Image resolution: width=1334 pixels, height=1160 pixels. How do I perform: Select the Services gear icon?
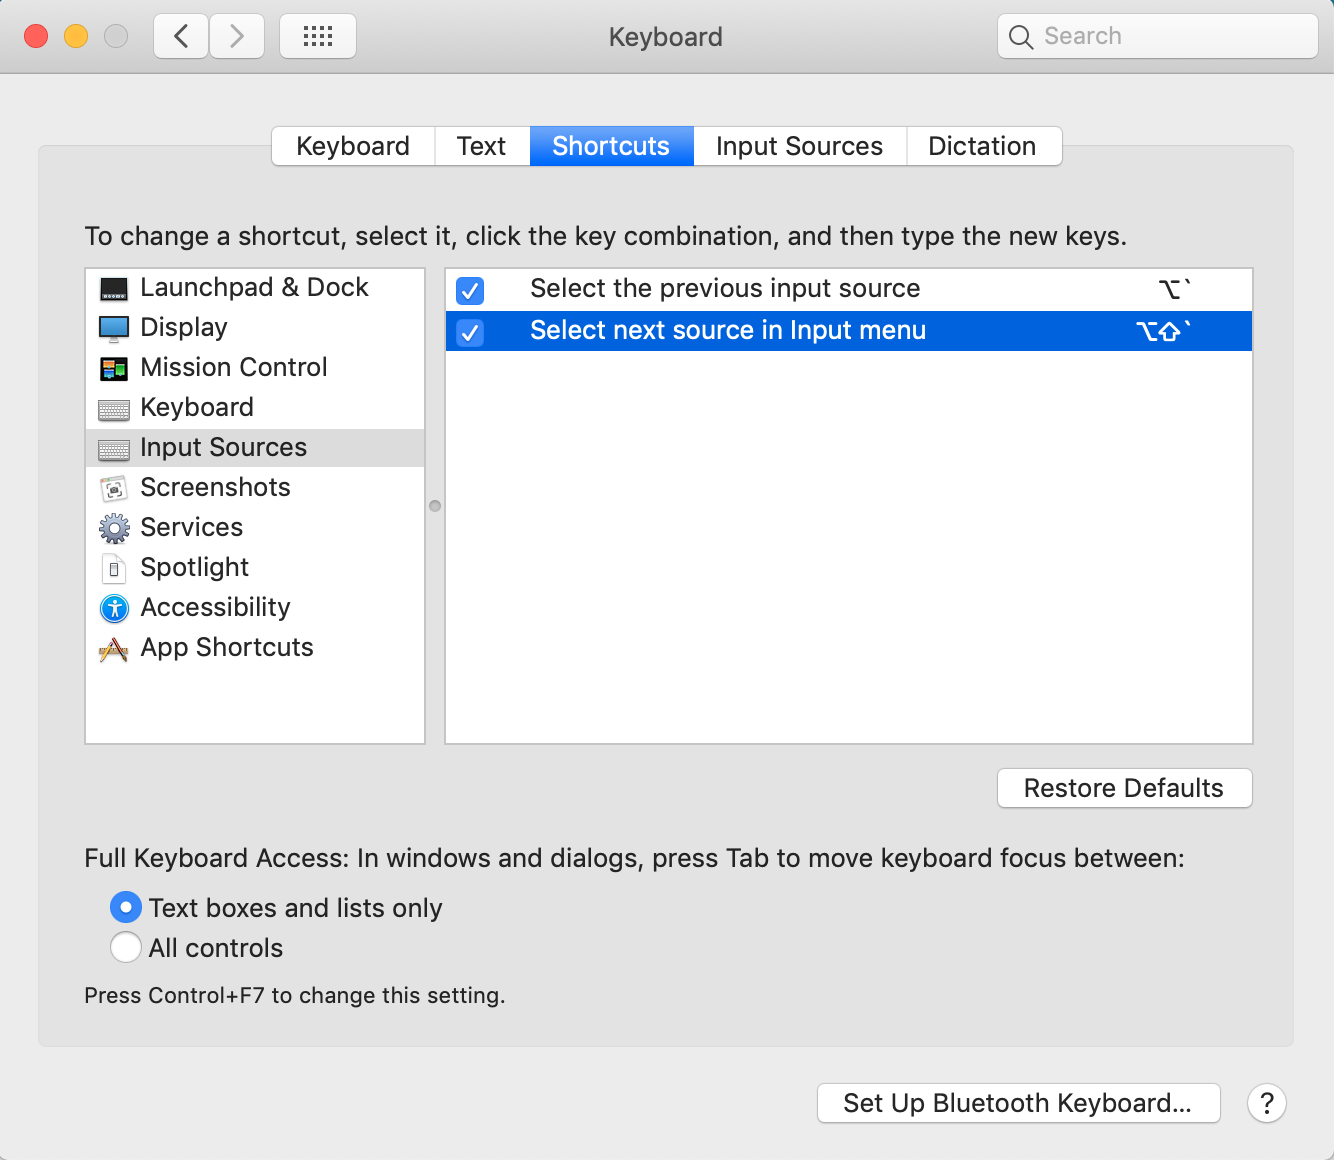tap(114, 528)
